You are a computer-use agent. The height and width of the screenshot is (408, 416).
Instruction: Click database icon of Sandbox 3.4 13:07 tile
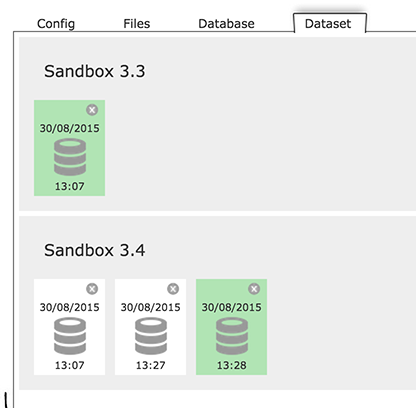[x=70, y=336]
